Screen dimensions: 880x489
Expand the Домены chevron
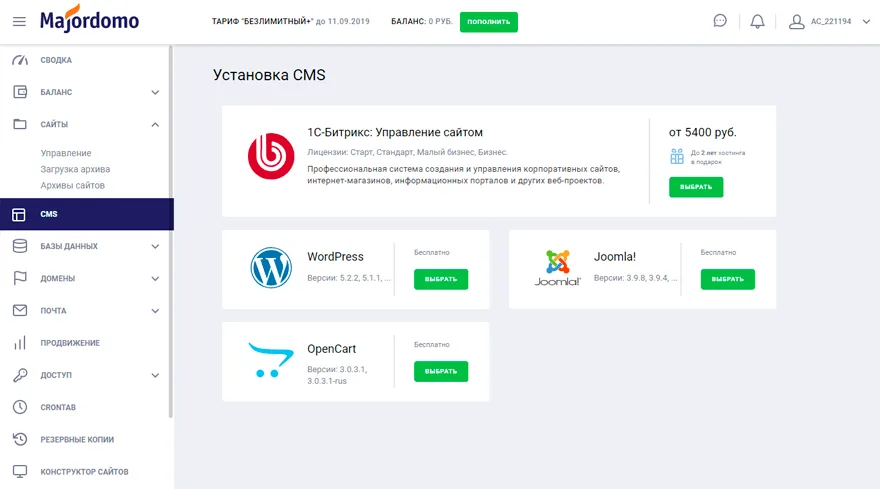[x=155, y=278]
